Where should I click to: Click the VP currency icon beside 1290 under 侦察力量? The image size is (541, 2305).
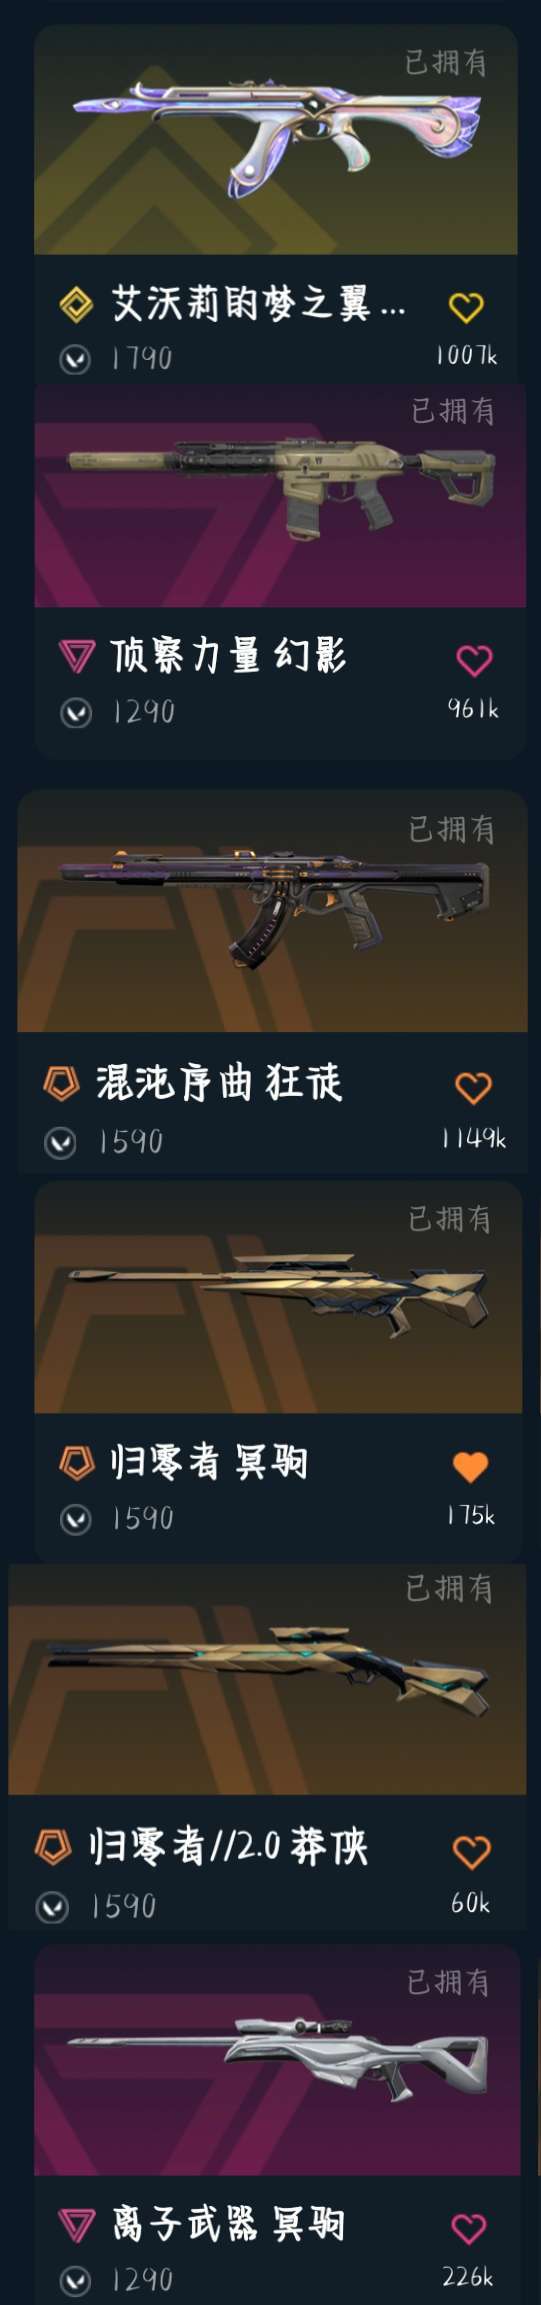(76, 713)
